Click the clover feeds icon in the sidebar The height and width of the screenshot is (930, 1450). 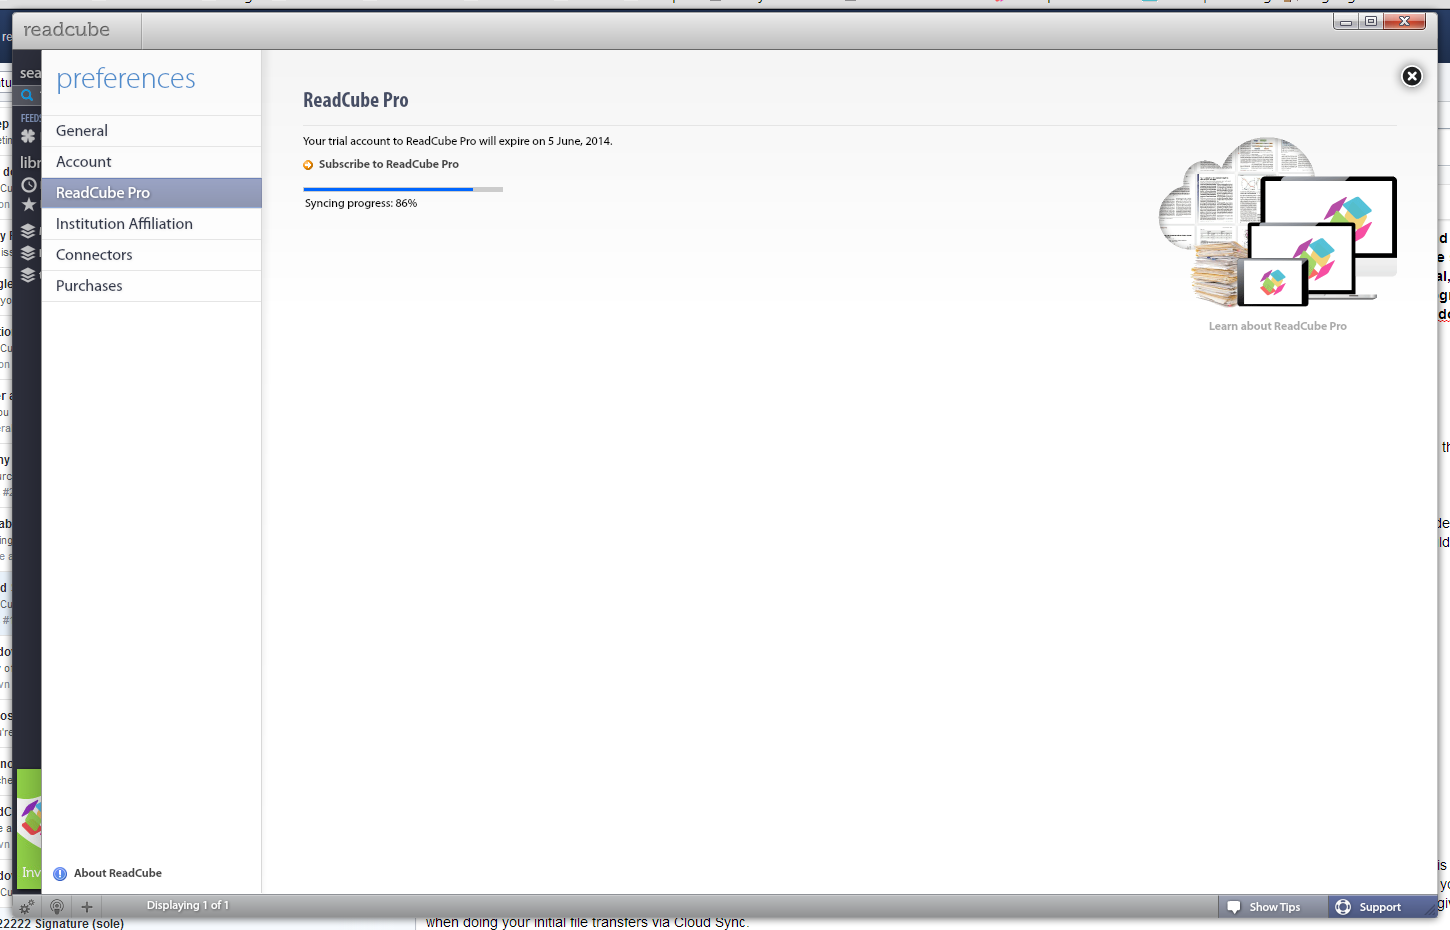coord(28,136)
